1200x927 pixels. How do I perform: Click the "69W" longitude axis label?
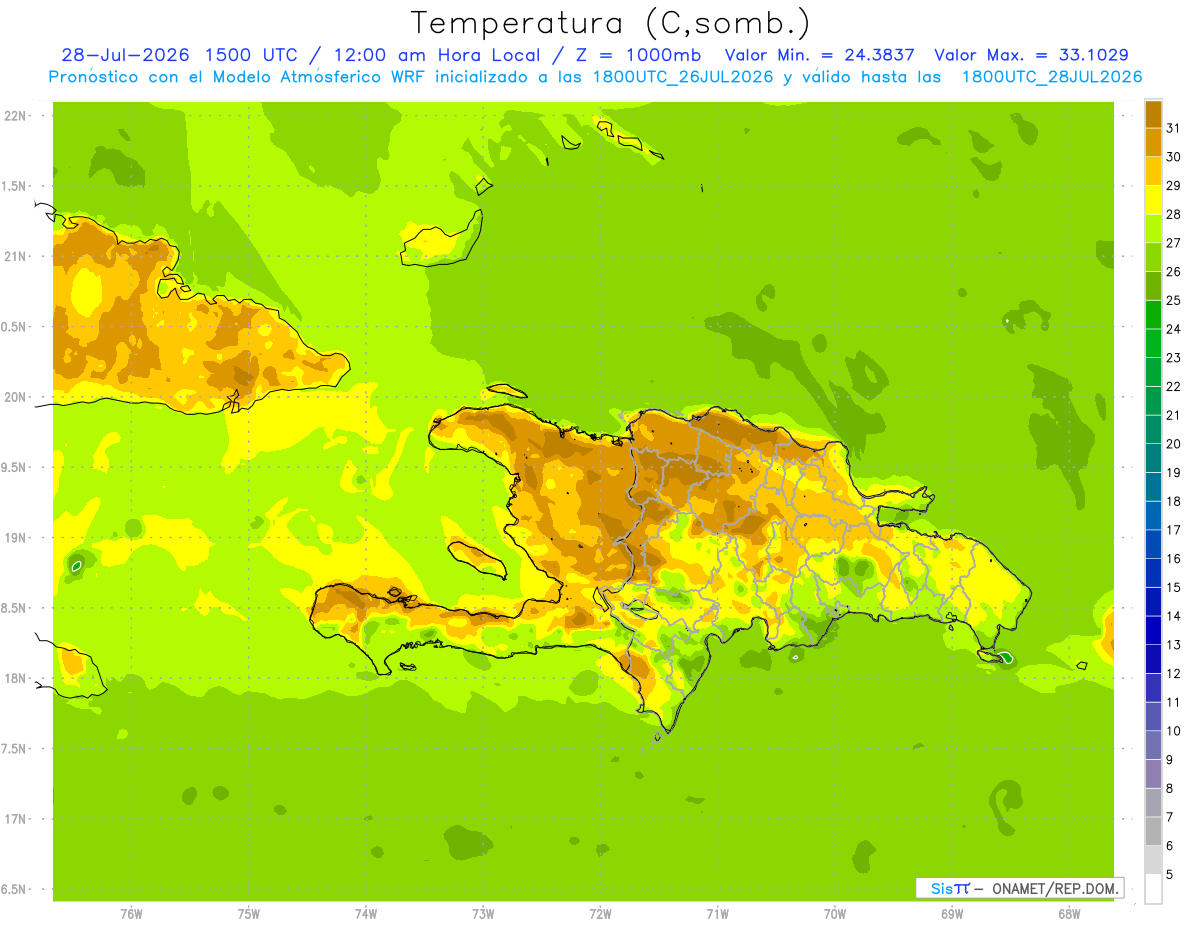pyautogui.click(x=952, y=914)
